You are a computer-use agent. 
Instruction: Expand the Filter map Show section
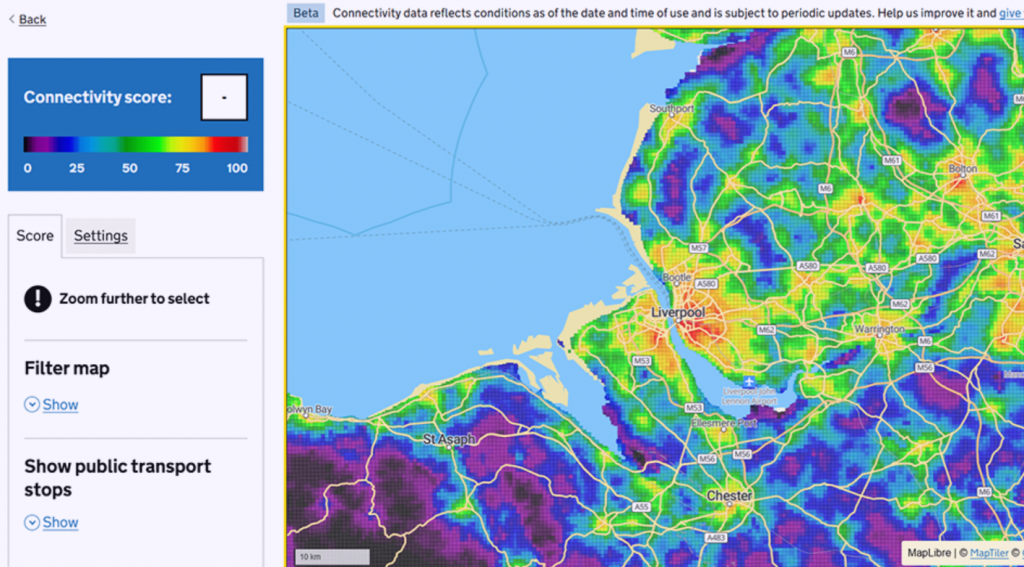point(60,405)
